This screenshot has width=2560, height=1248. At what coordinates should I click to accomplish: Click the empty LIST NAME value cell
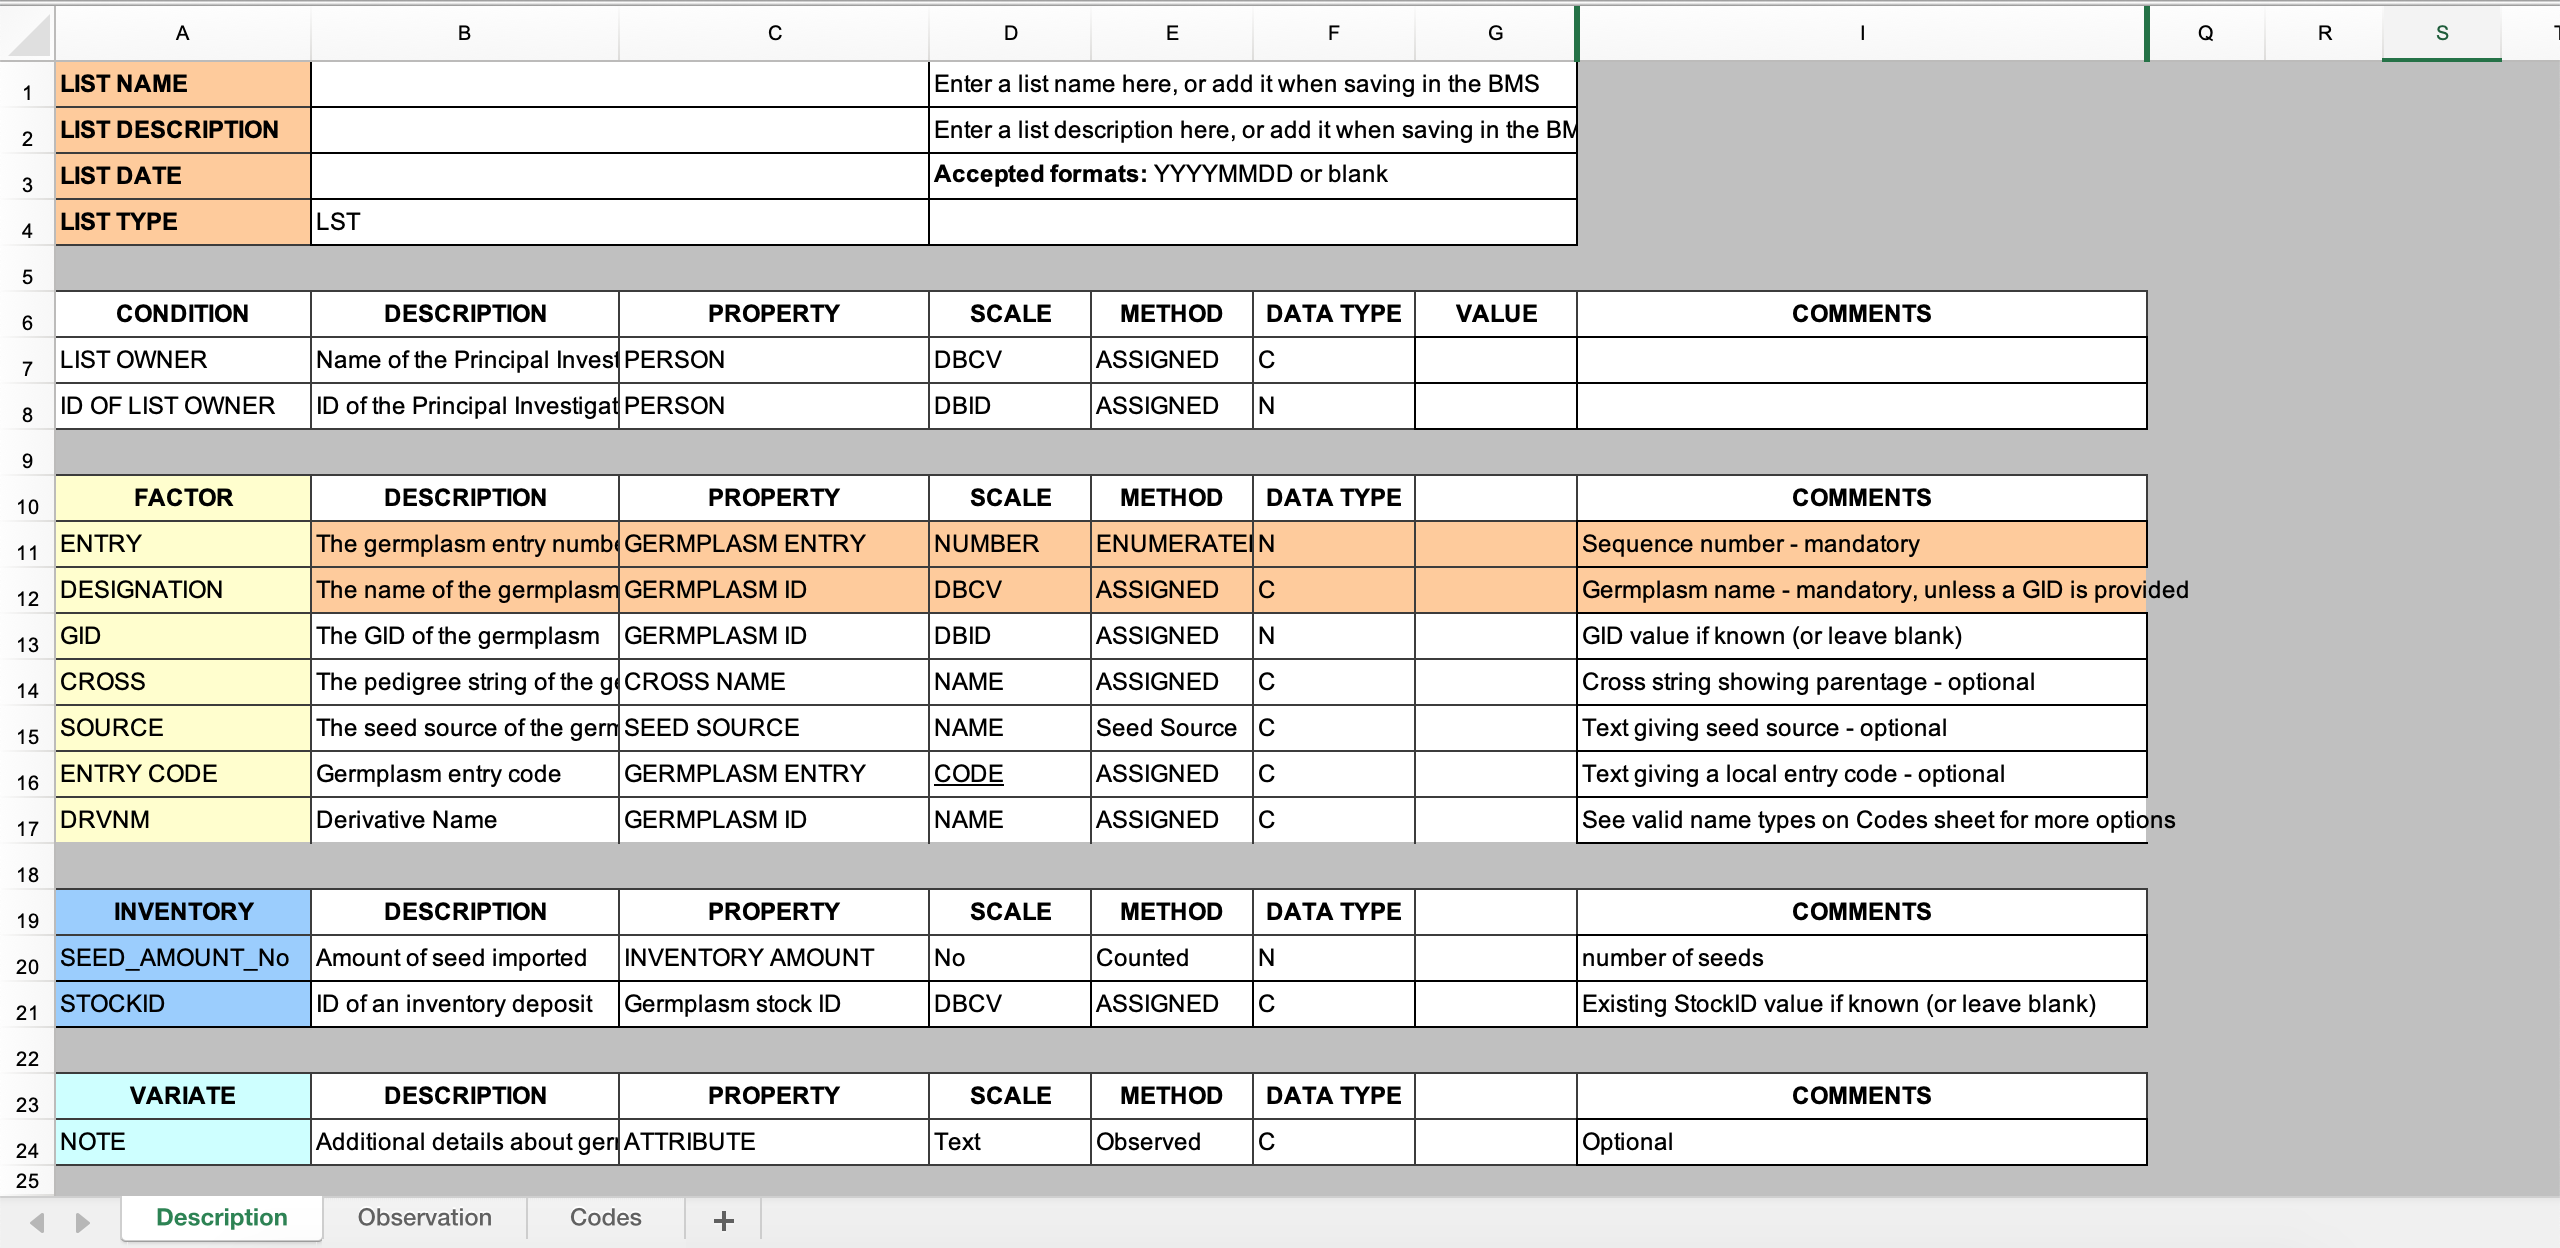coord(620,84)
